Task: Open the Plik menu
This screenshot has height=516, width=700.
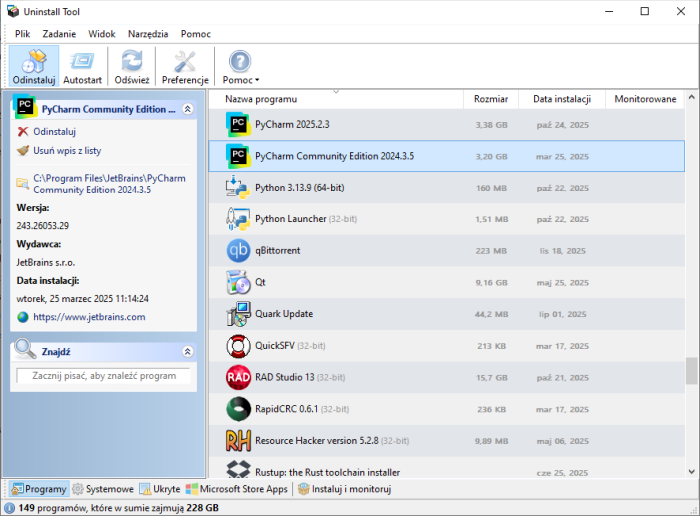Action: click(22, 34)
